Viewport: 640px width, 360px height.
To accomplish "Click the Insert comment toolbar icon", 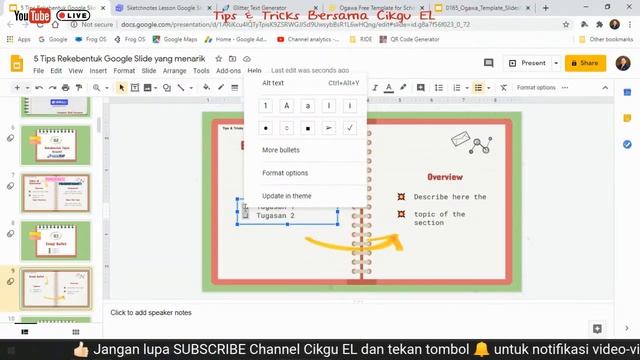I will point(420,88).
